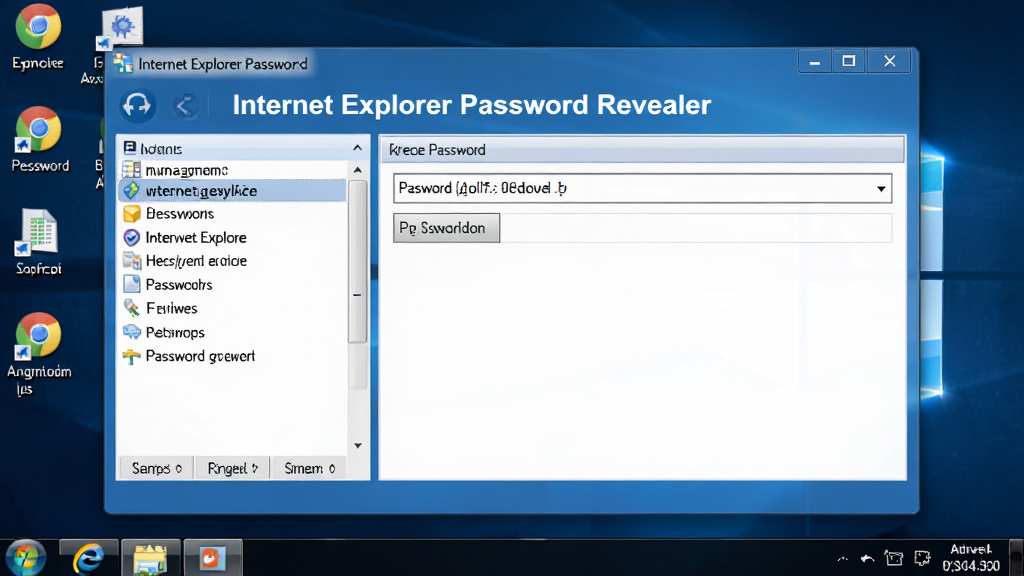
Task: Launch Internet Explorer from the taskbar
Action: click(89, 558)
